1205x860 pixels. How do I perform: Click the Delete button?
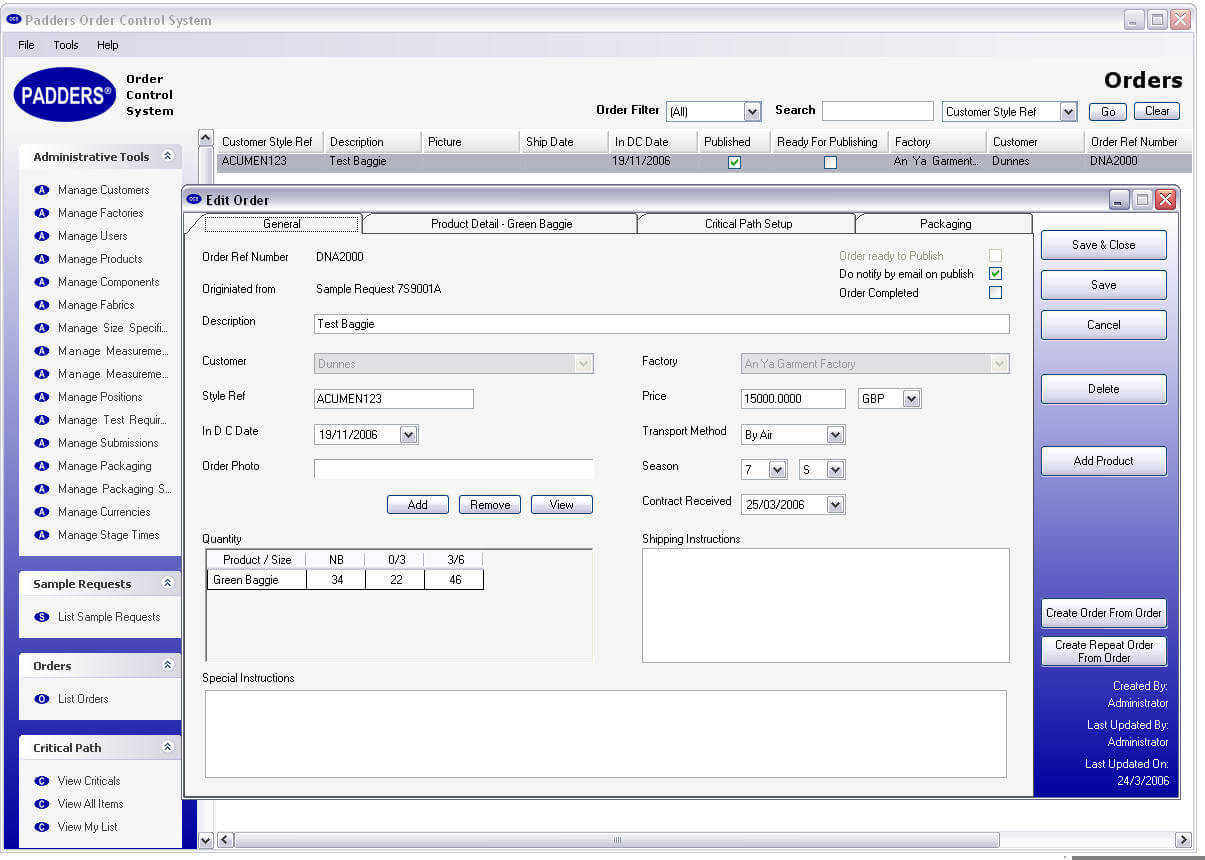pos(1104,389)
